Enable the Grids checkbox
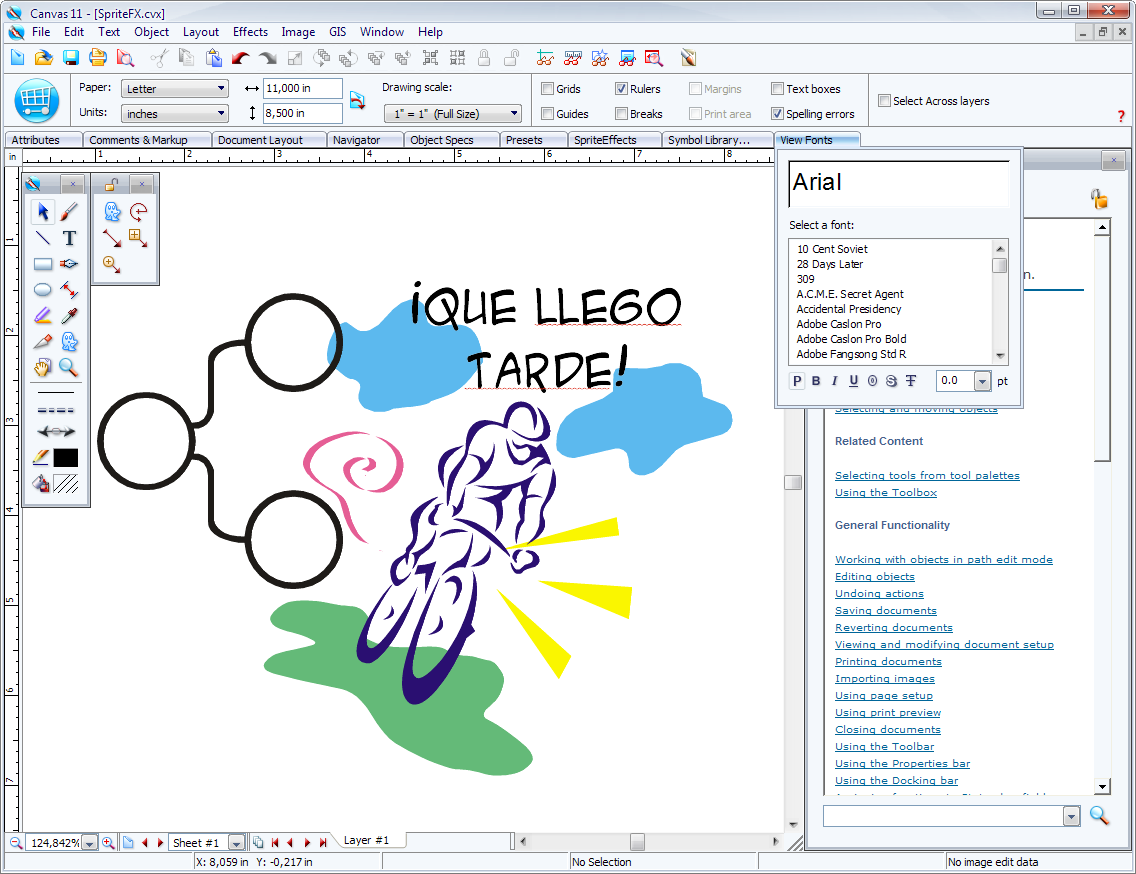This screenshot has height=874, width=1136. [548, 88]
